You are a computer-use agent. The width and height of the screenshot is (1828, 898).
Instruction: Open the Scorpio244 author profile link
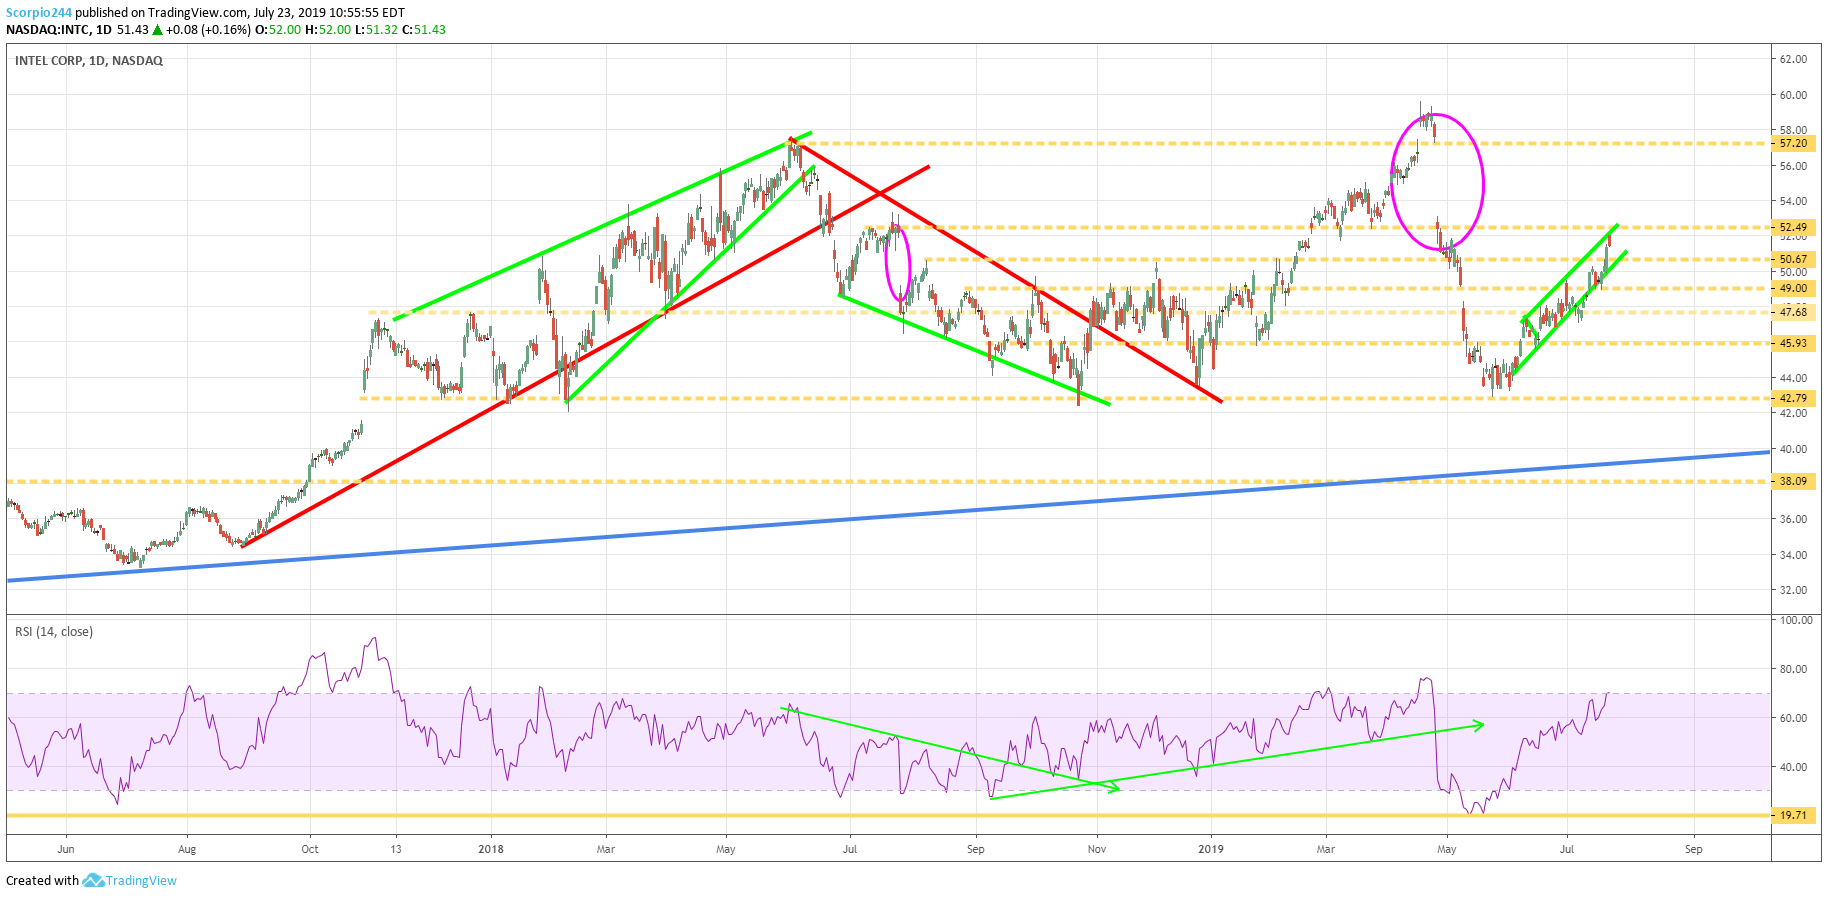(x=39, y=13)
